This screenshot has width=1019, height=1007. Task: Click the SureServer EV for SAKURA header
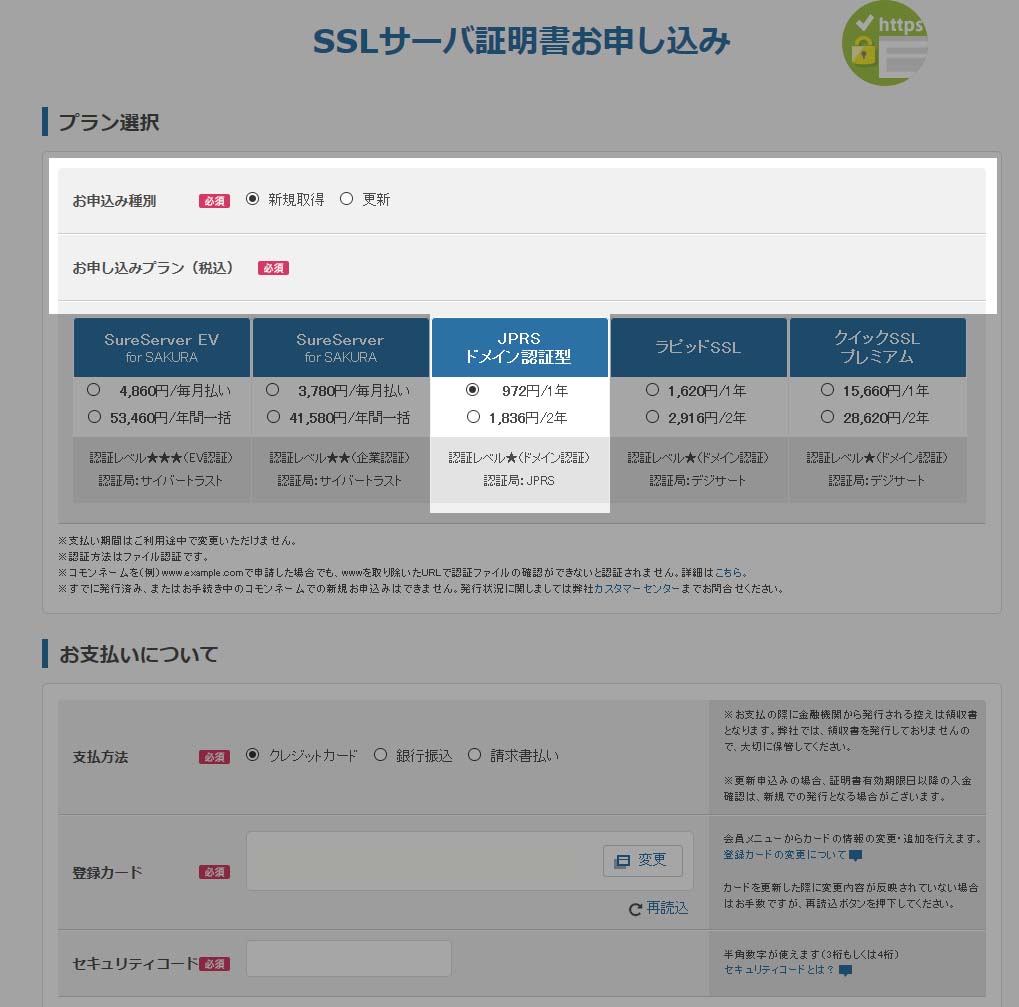pyautogui.click(x=162, y=348)
